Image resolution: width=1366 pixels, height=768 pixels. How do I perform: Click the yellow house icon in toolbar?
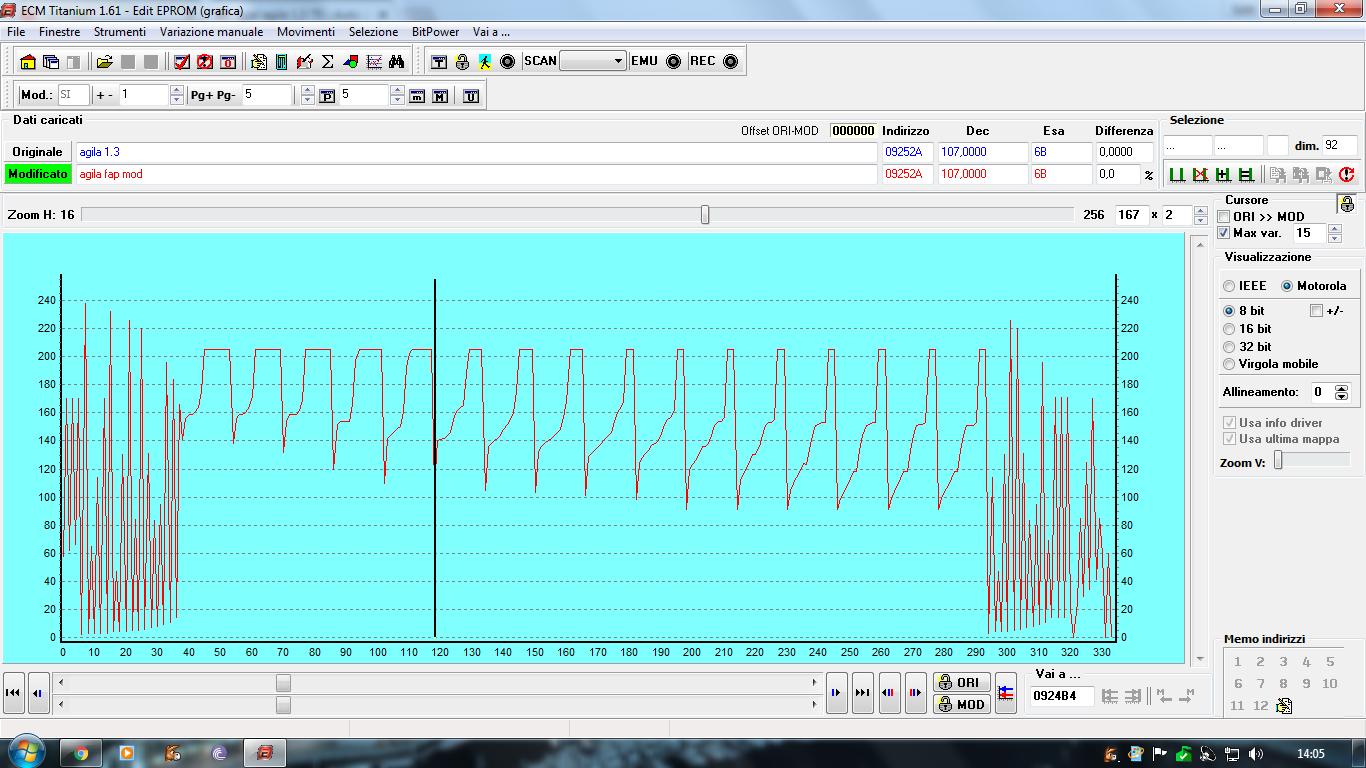pyautogui.click(x=28, y=62)
